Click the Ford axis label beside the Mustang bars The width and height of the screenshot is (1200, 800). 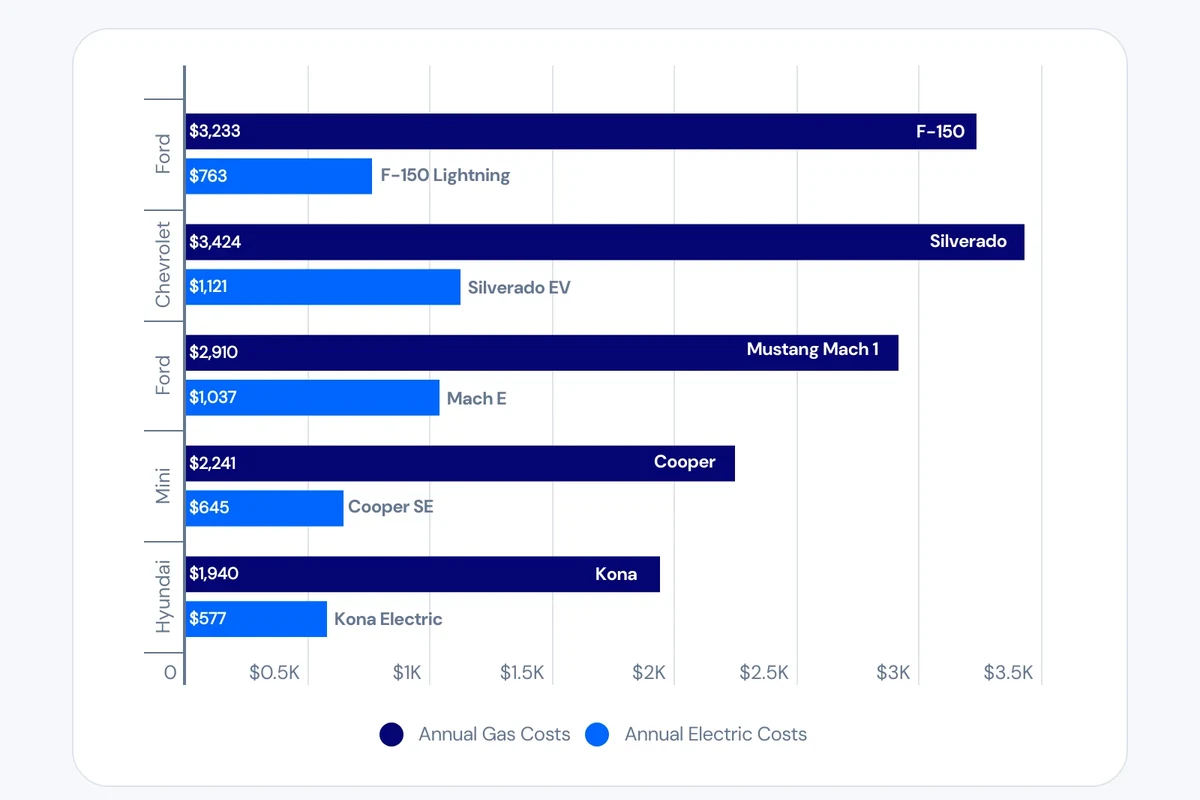(163, 375)
